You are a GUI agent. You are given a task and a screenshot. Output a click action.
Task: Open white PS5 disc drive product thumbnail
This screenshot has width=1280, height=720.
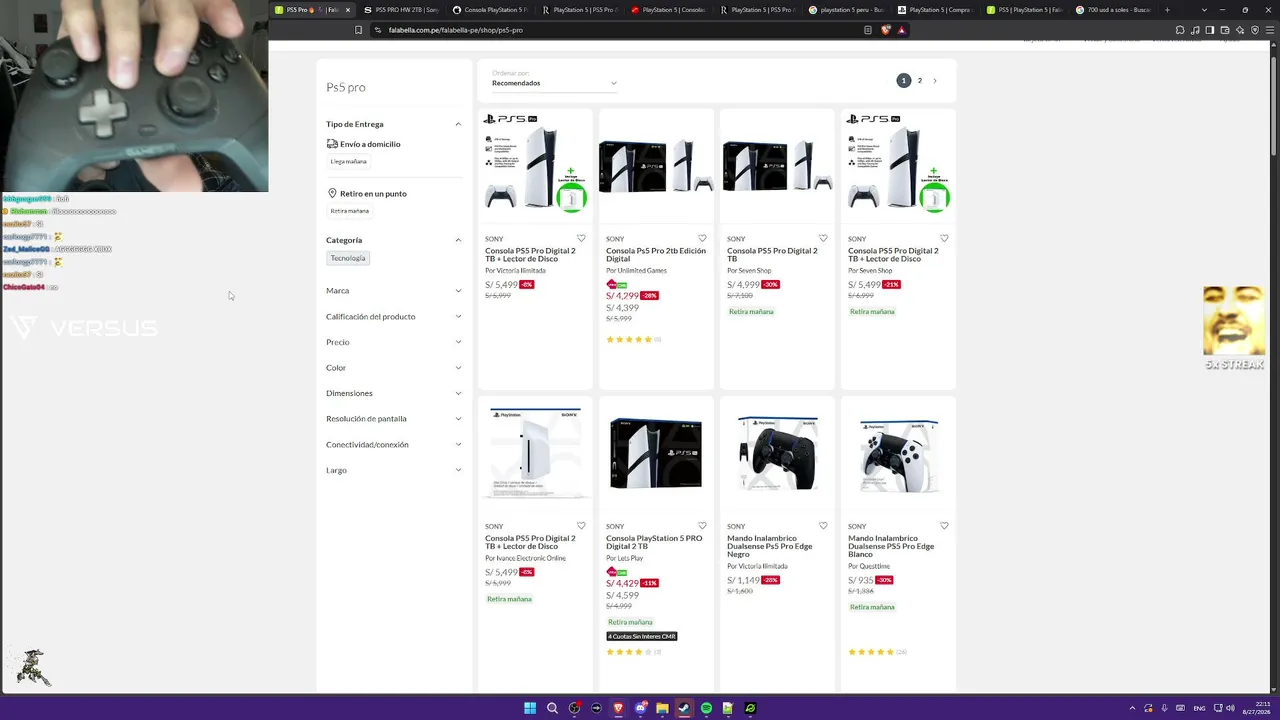pos(535,455)
